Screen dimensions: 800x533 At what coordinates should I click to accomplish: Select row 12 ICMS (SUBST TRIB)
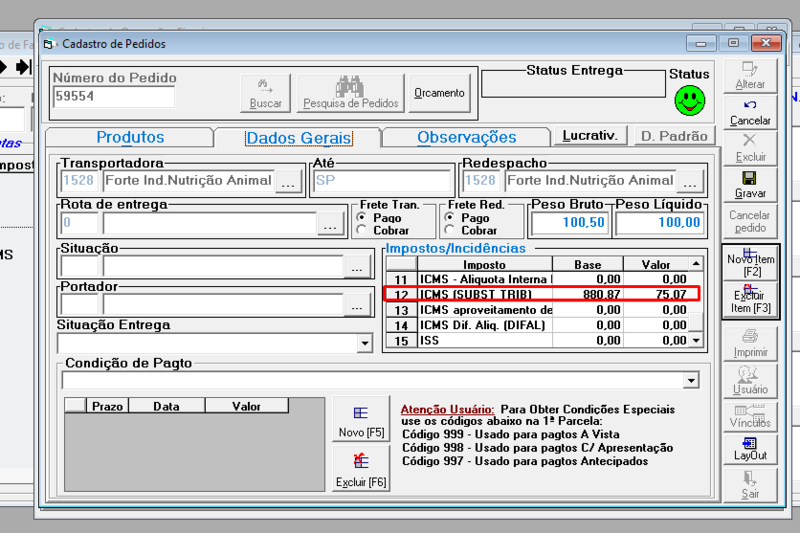537,294
